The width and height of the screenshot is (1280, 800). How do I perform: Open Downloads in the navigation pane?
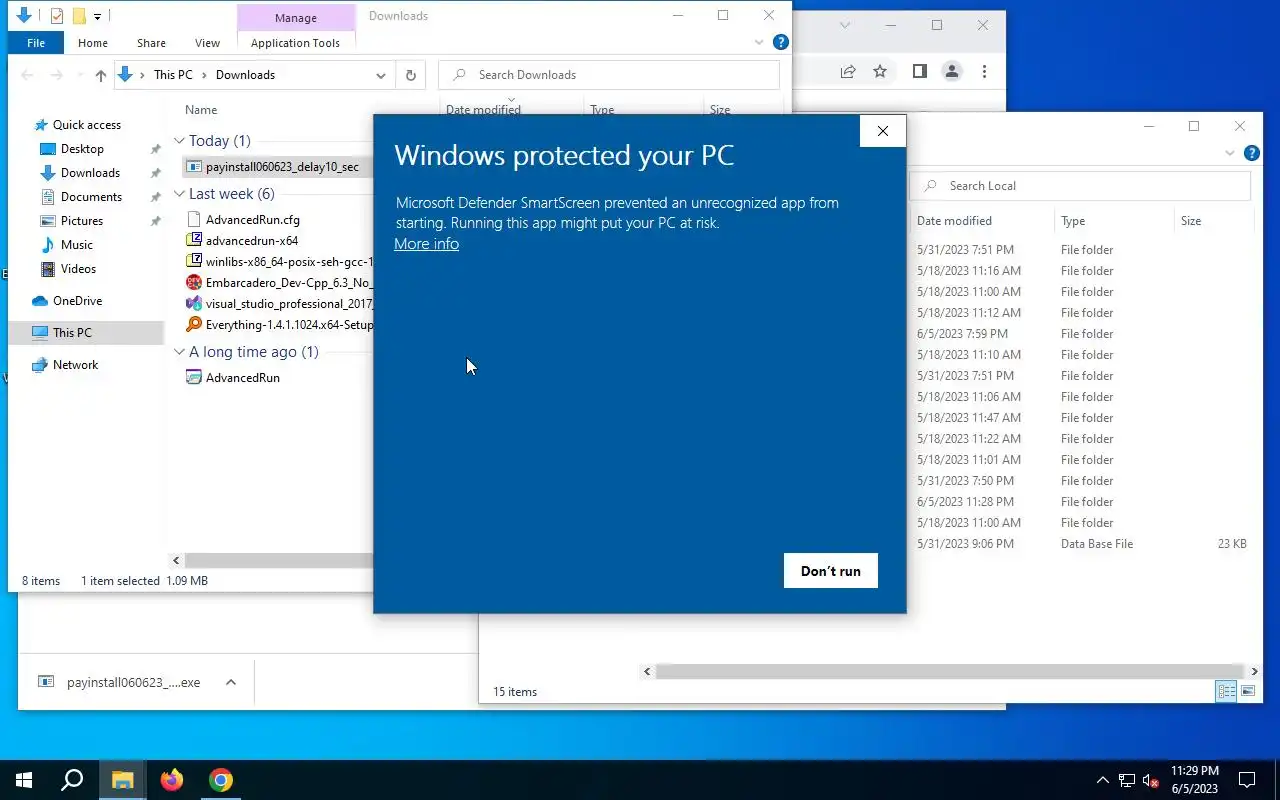tap(90, 173)
